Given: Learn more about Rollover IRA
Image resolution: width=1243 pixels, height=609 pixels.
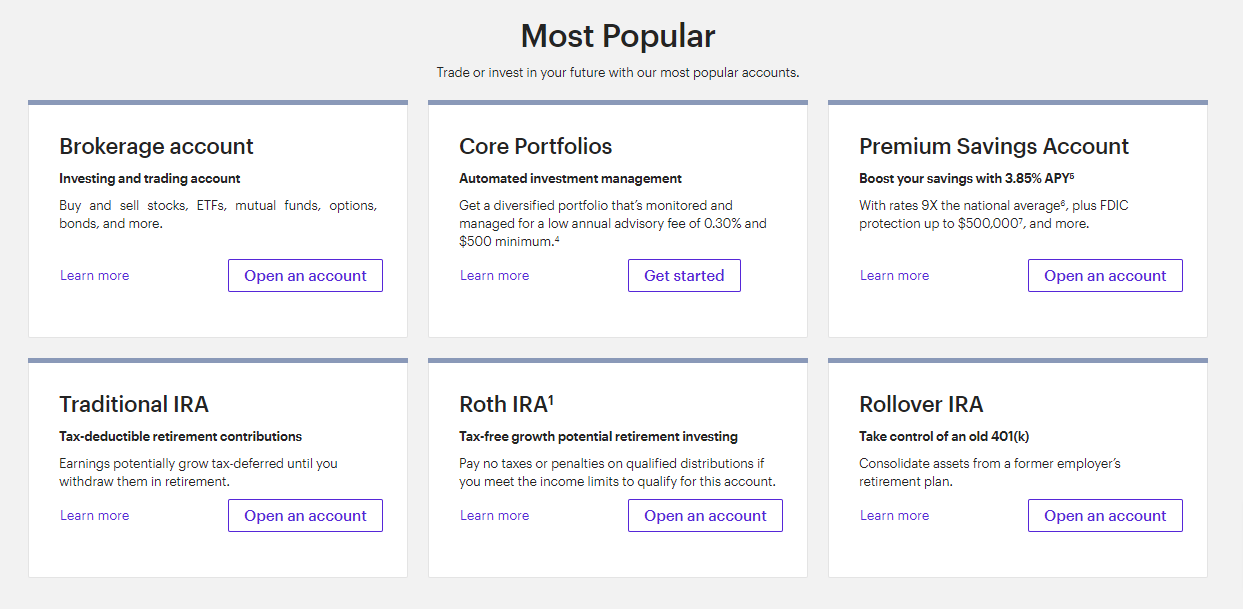Looking at the screenshot, I should click(895, 516).
